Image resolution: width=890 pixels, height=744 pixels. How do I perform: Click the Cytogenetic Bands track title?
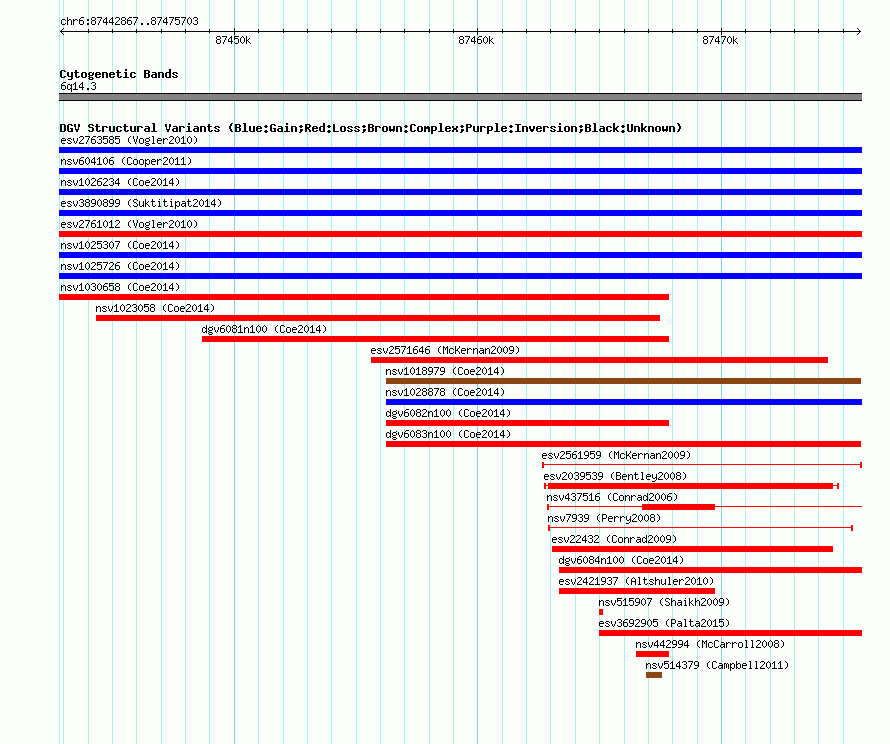pos(119,74)
